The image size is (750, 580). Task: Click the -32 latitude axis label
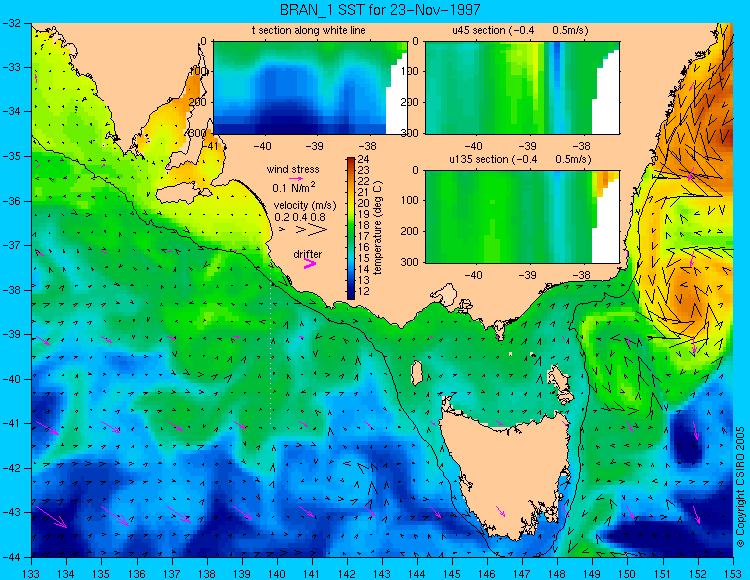(11, 22)
